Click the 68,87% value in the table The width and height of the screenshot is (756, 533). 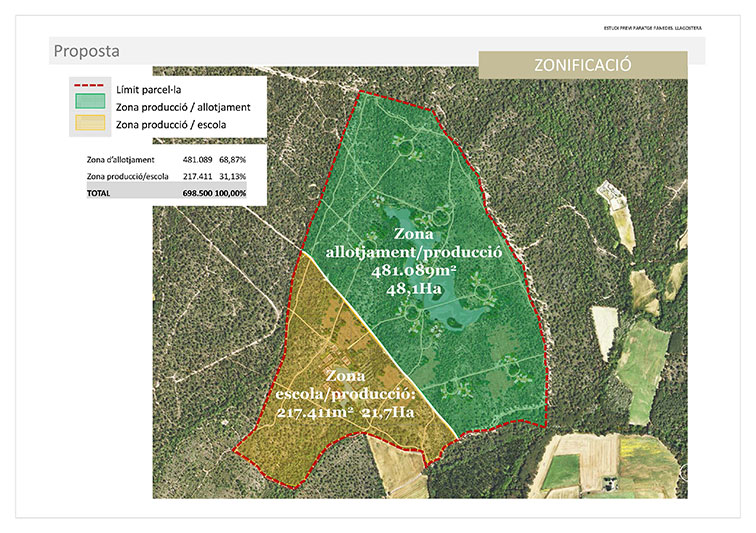pyautogui.click(x=232, y=160)
